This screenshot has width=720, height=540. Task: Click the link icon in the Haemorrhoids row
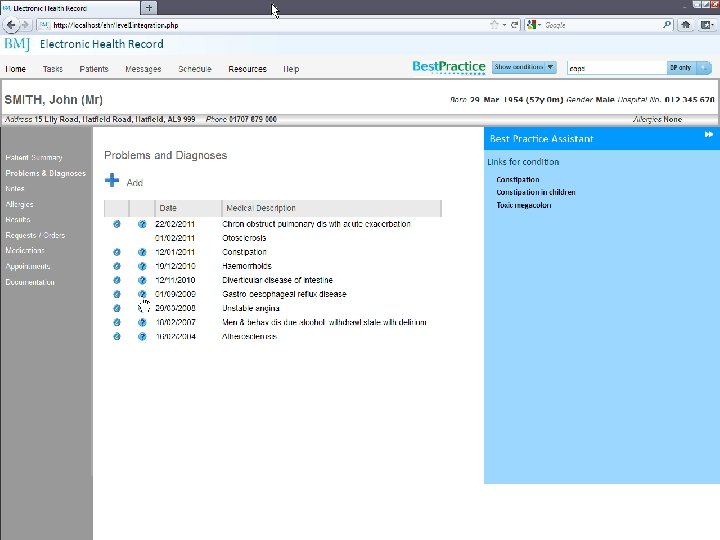(117, 266)
